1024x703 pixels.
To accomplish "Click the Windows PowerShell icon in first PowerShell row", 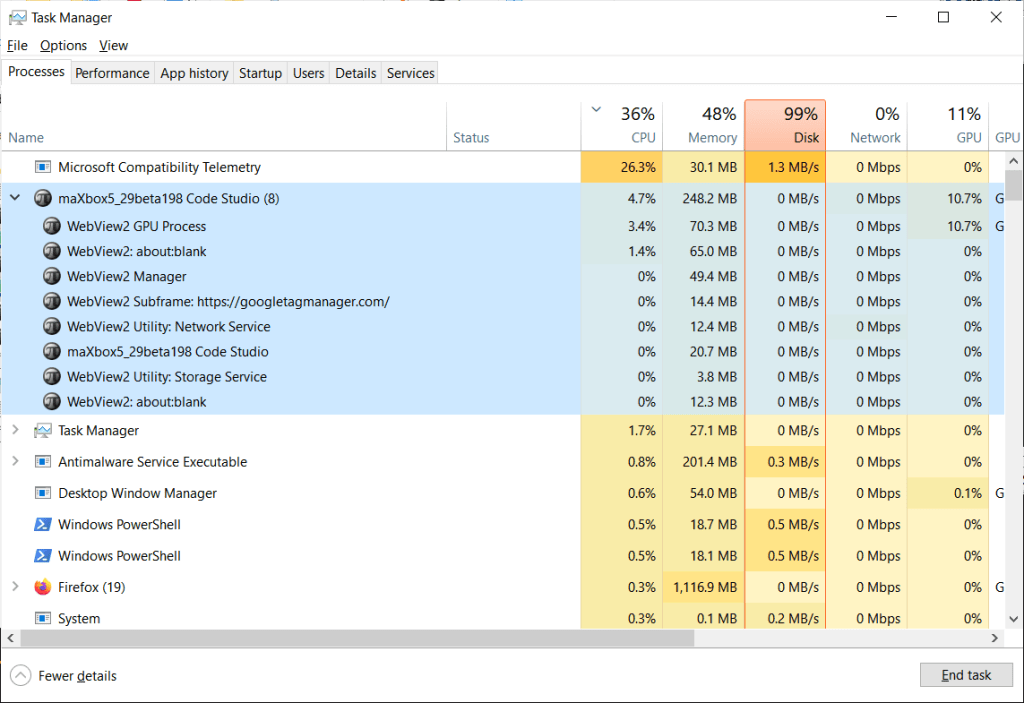I will (x=42, y=525).
